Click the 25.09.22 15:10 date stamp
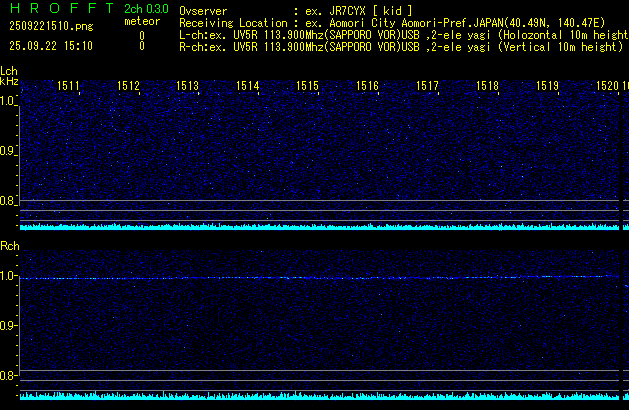 point(50,46)
